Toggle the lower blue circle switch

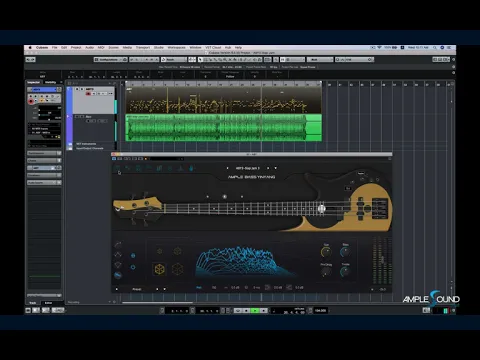pos(133,267)
